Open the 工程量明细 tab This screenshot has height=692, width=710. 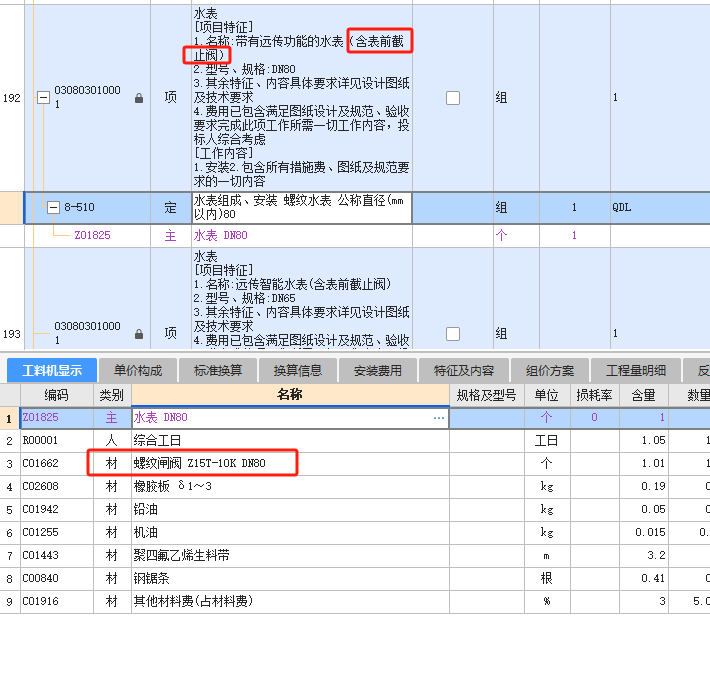[x=636, y=370]
